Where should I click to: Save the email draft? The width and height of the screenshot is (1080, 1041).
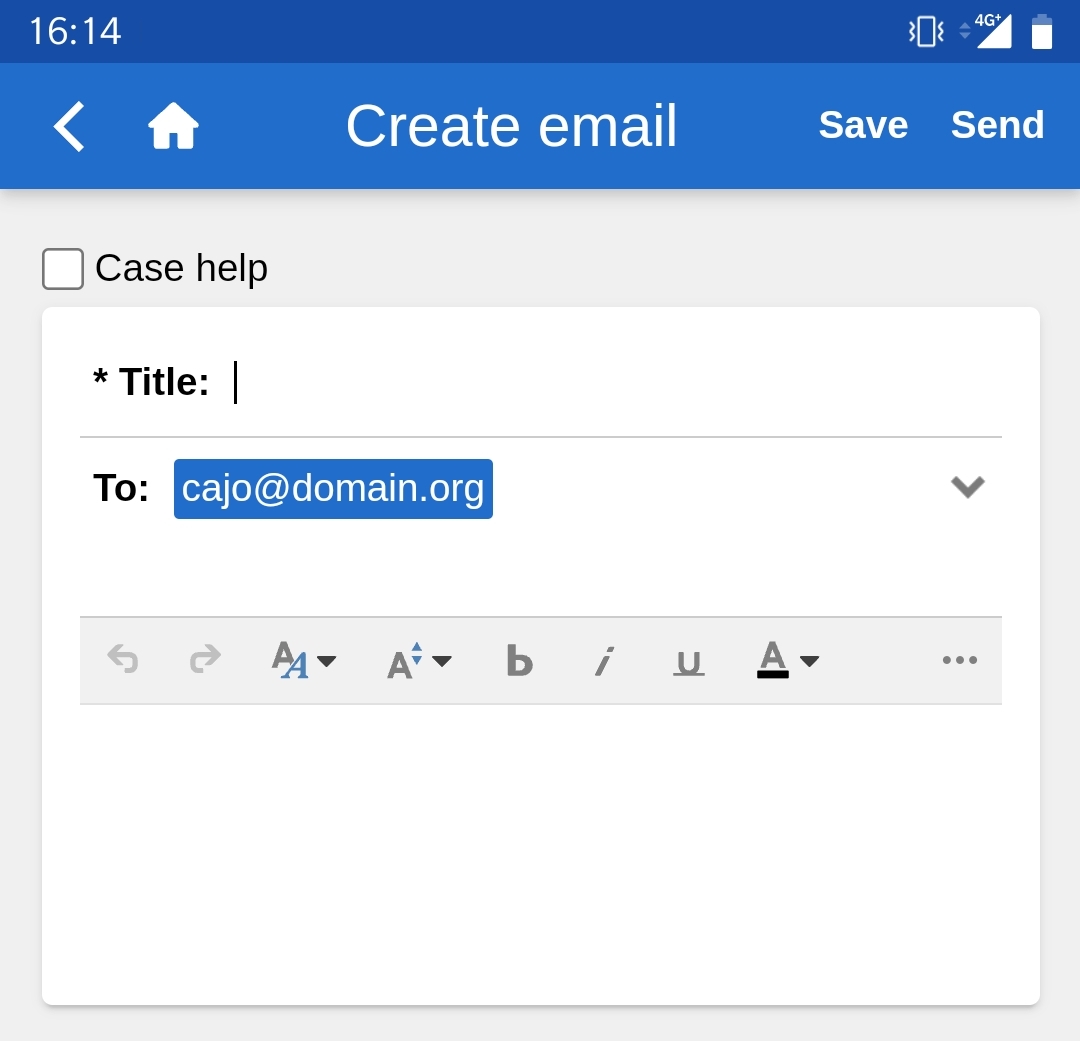(x=863, y=126)
